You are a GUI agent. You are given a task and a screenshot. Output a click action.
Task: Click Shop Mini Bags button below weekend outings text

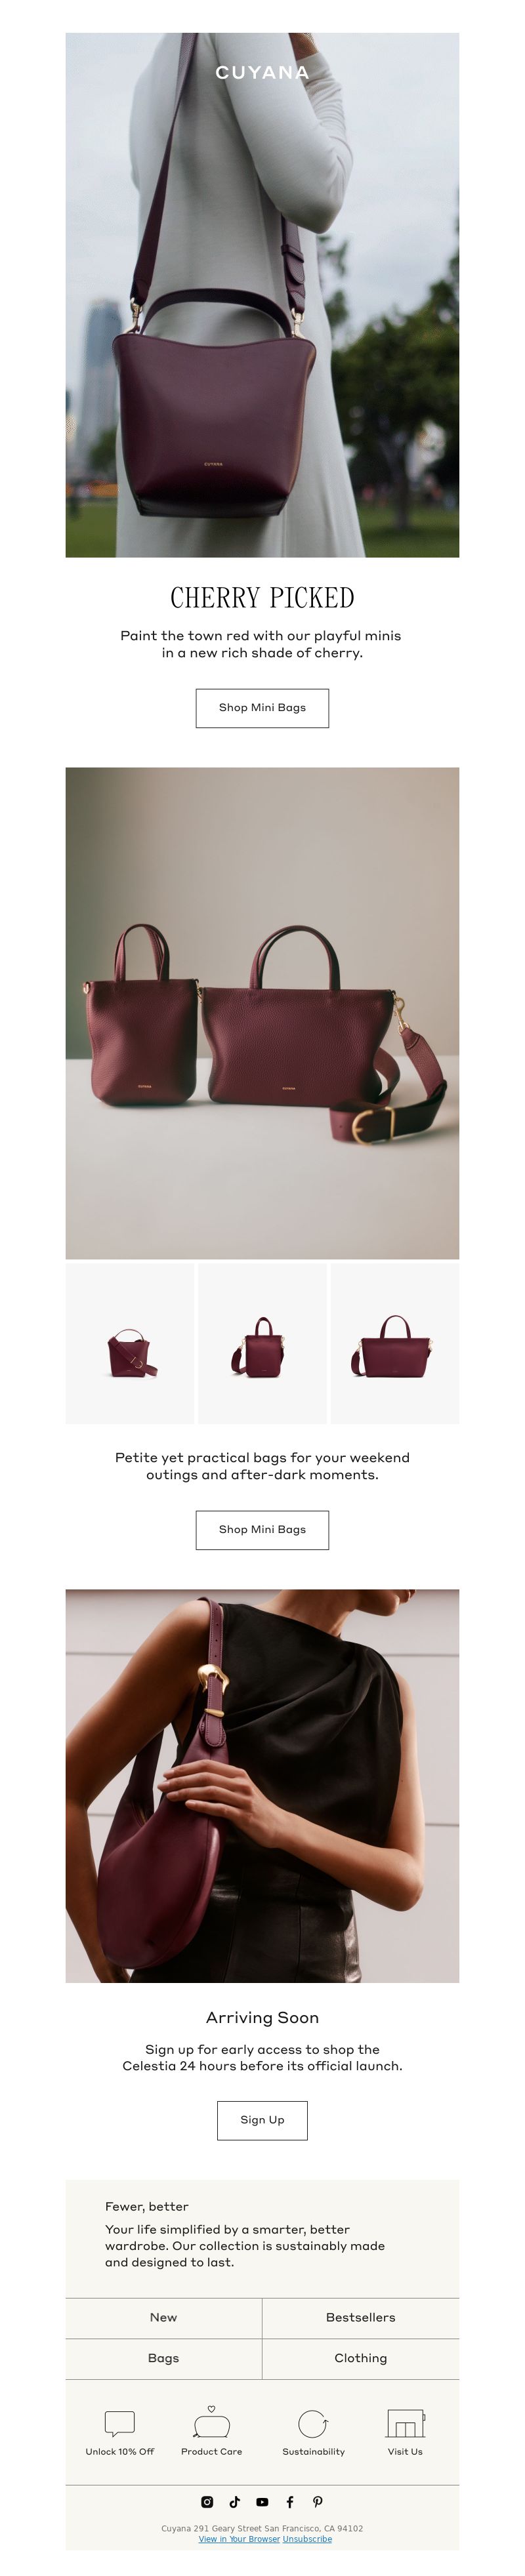point(262,1529)
